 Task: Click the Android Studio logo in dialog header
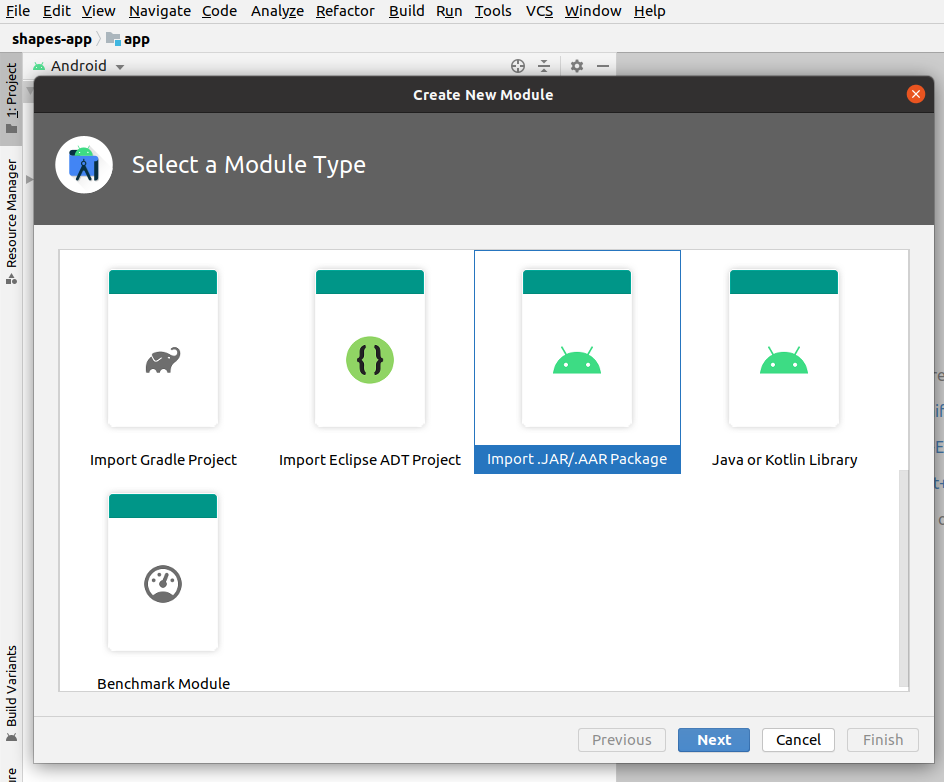click(84, 164)
